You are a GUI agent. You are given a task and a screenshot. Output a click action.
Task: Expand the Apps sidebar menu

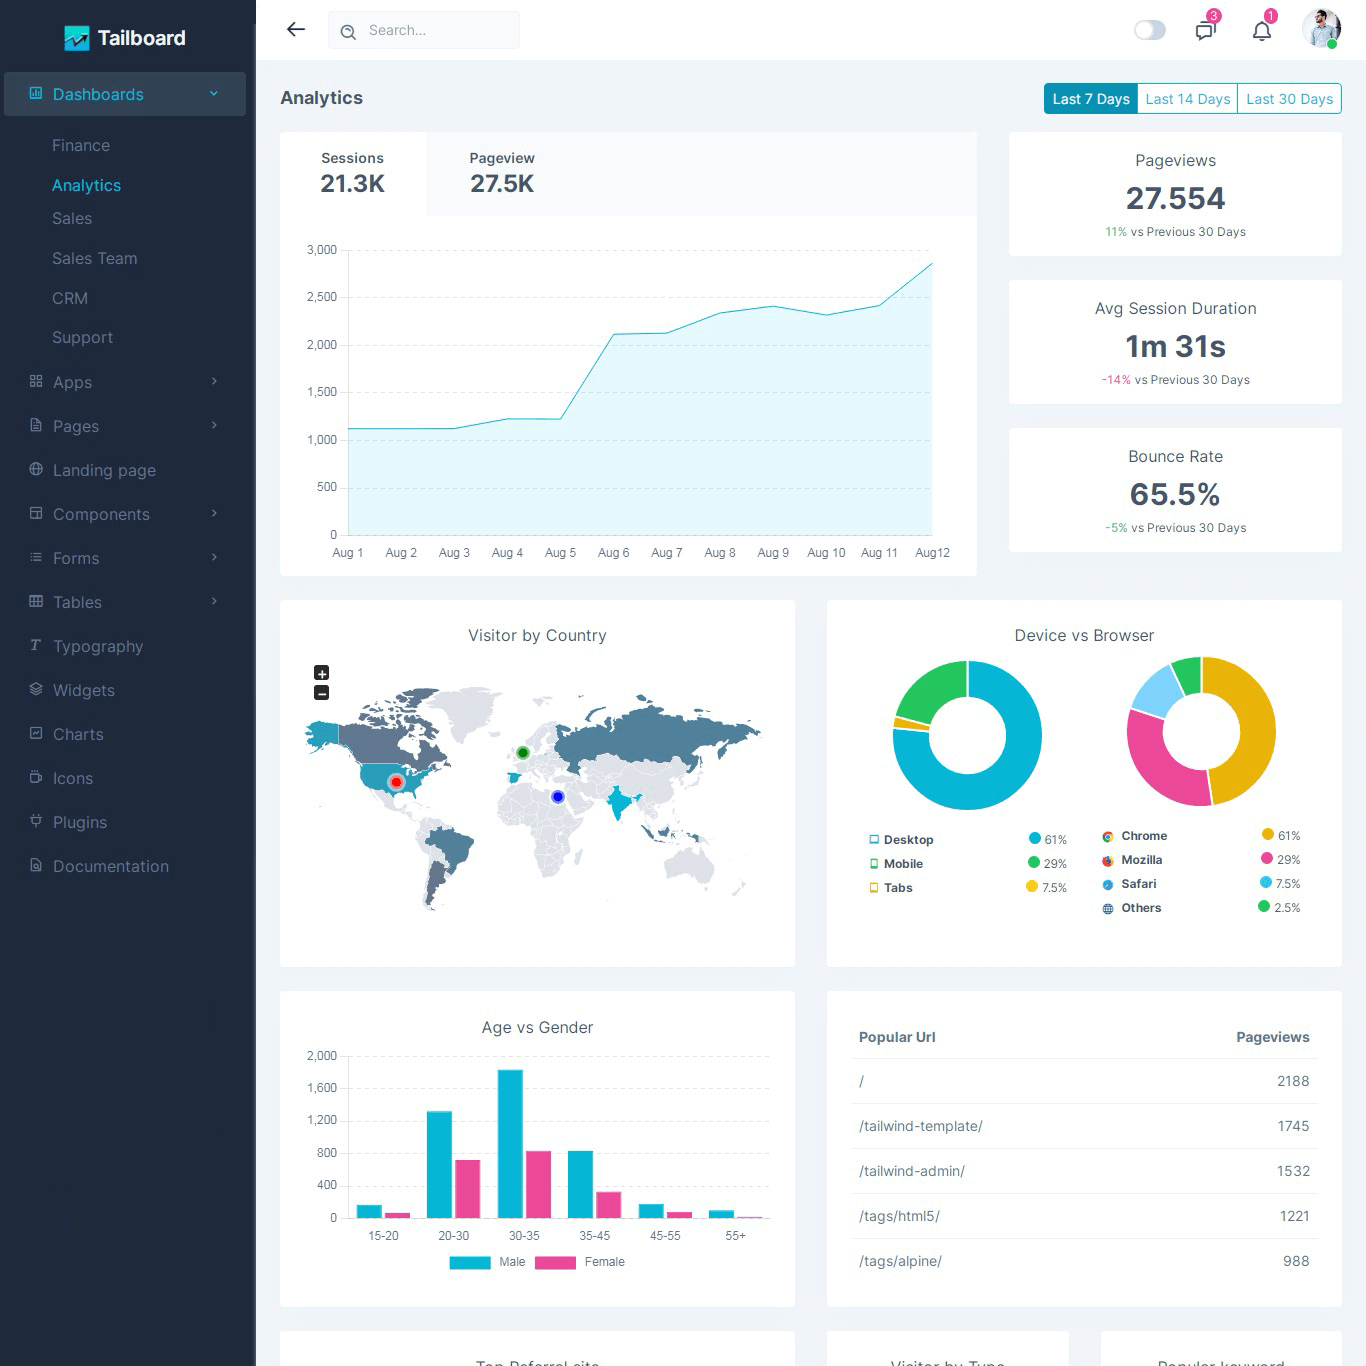72,382
